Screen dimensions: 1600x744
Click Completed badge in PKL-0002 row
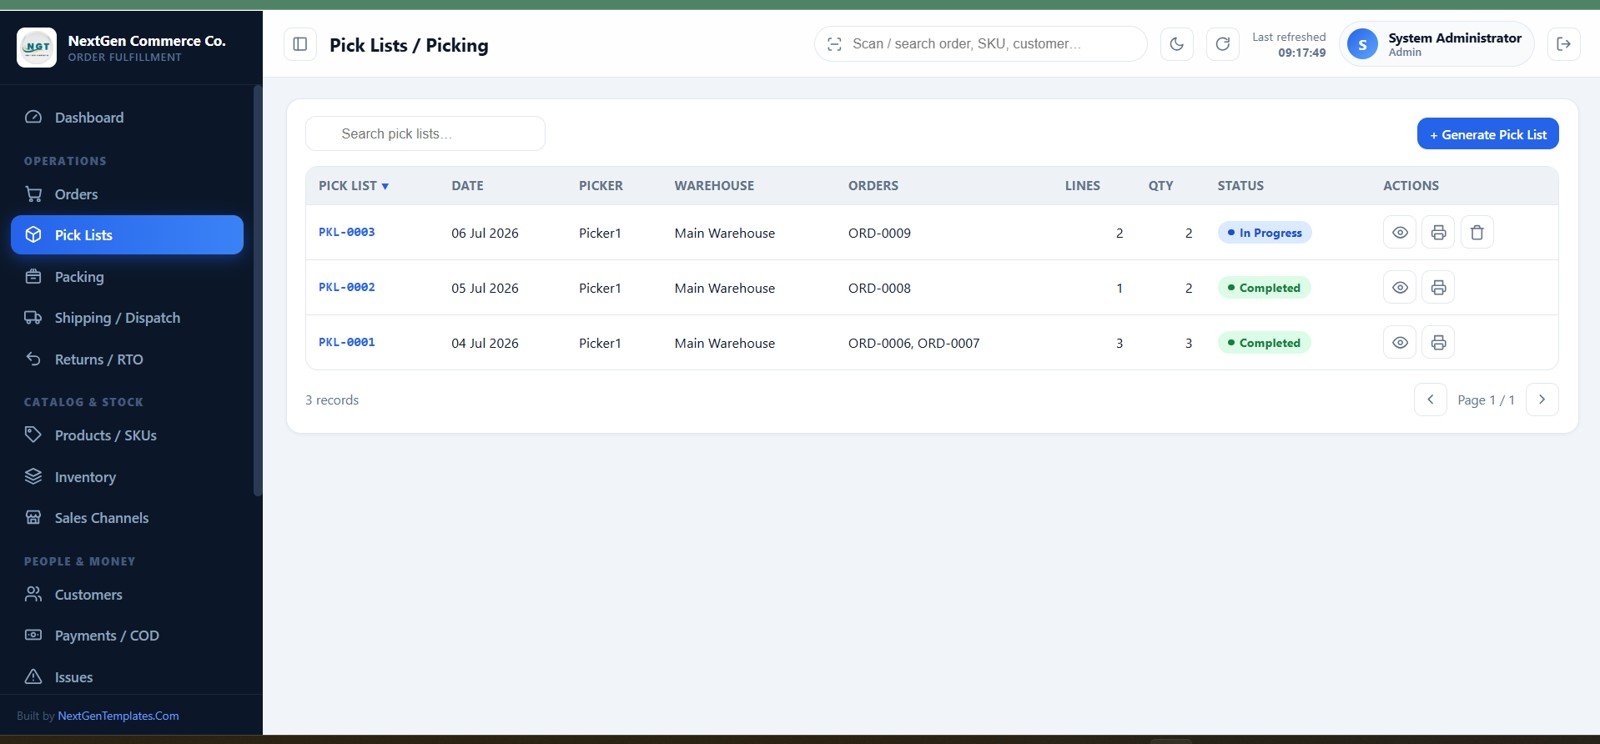click(1264, 287)
